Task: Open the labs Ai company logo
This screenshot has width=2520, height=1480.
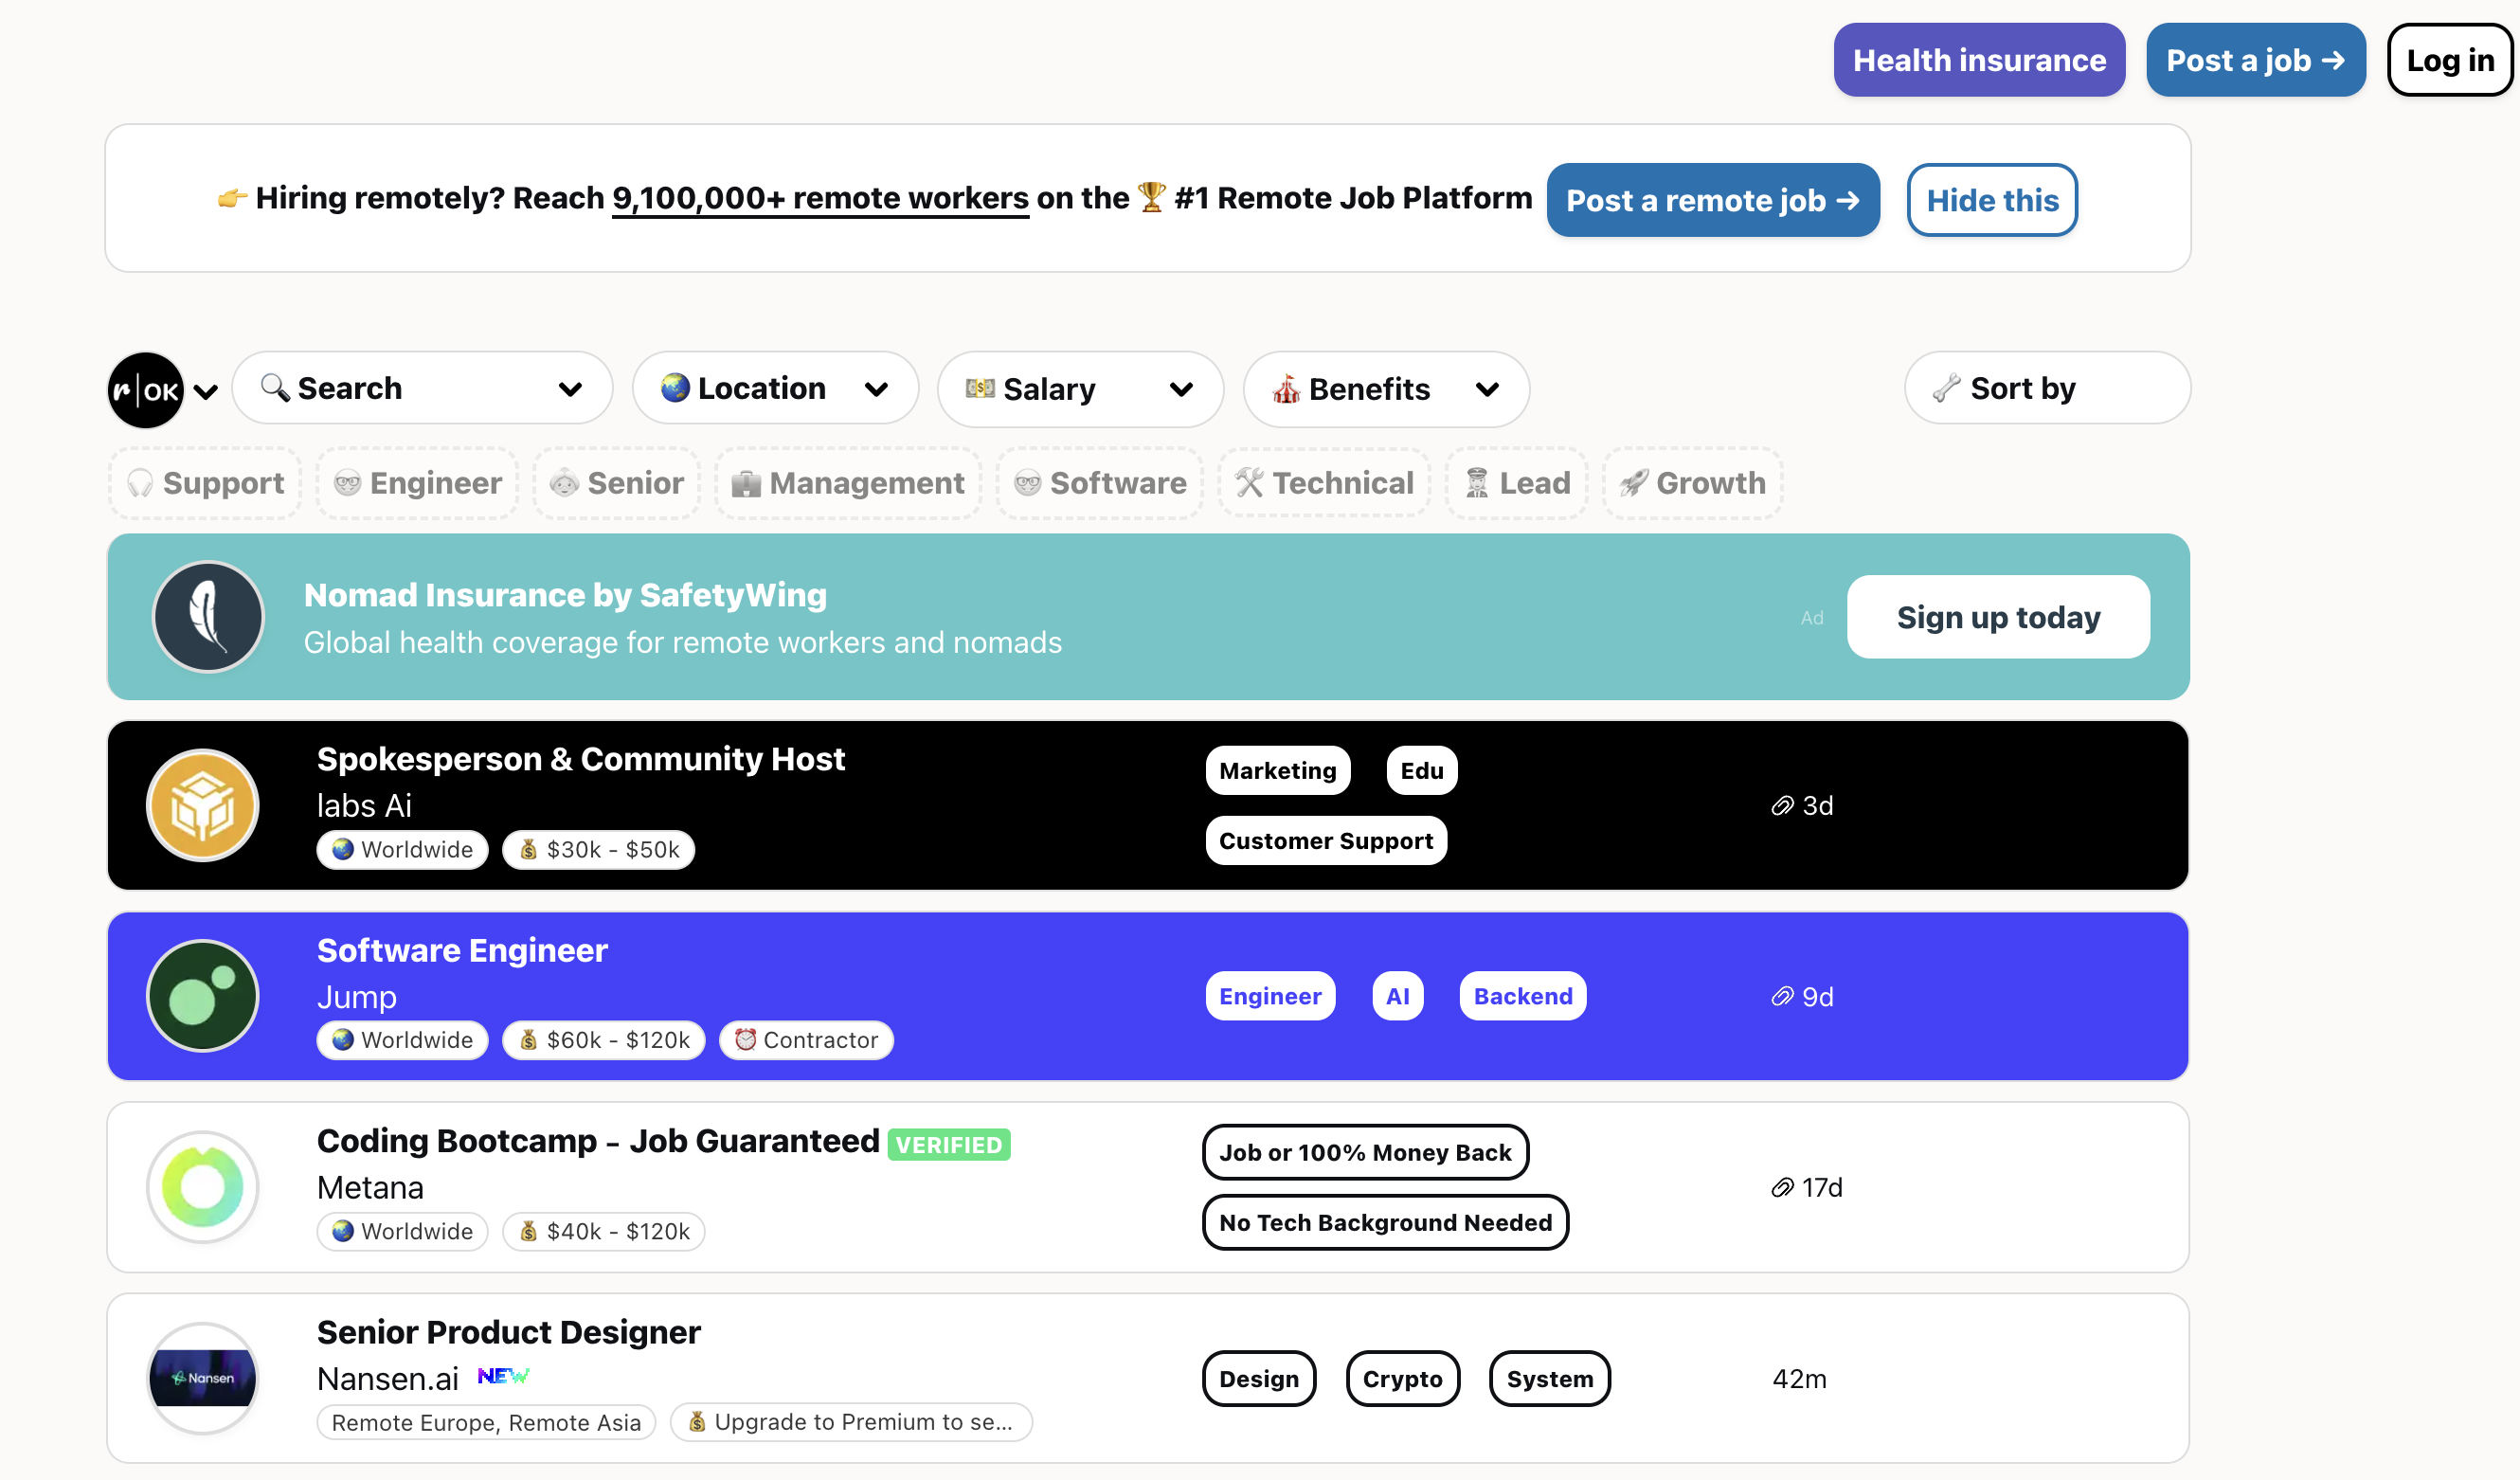Action: coord(203,805)
